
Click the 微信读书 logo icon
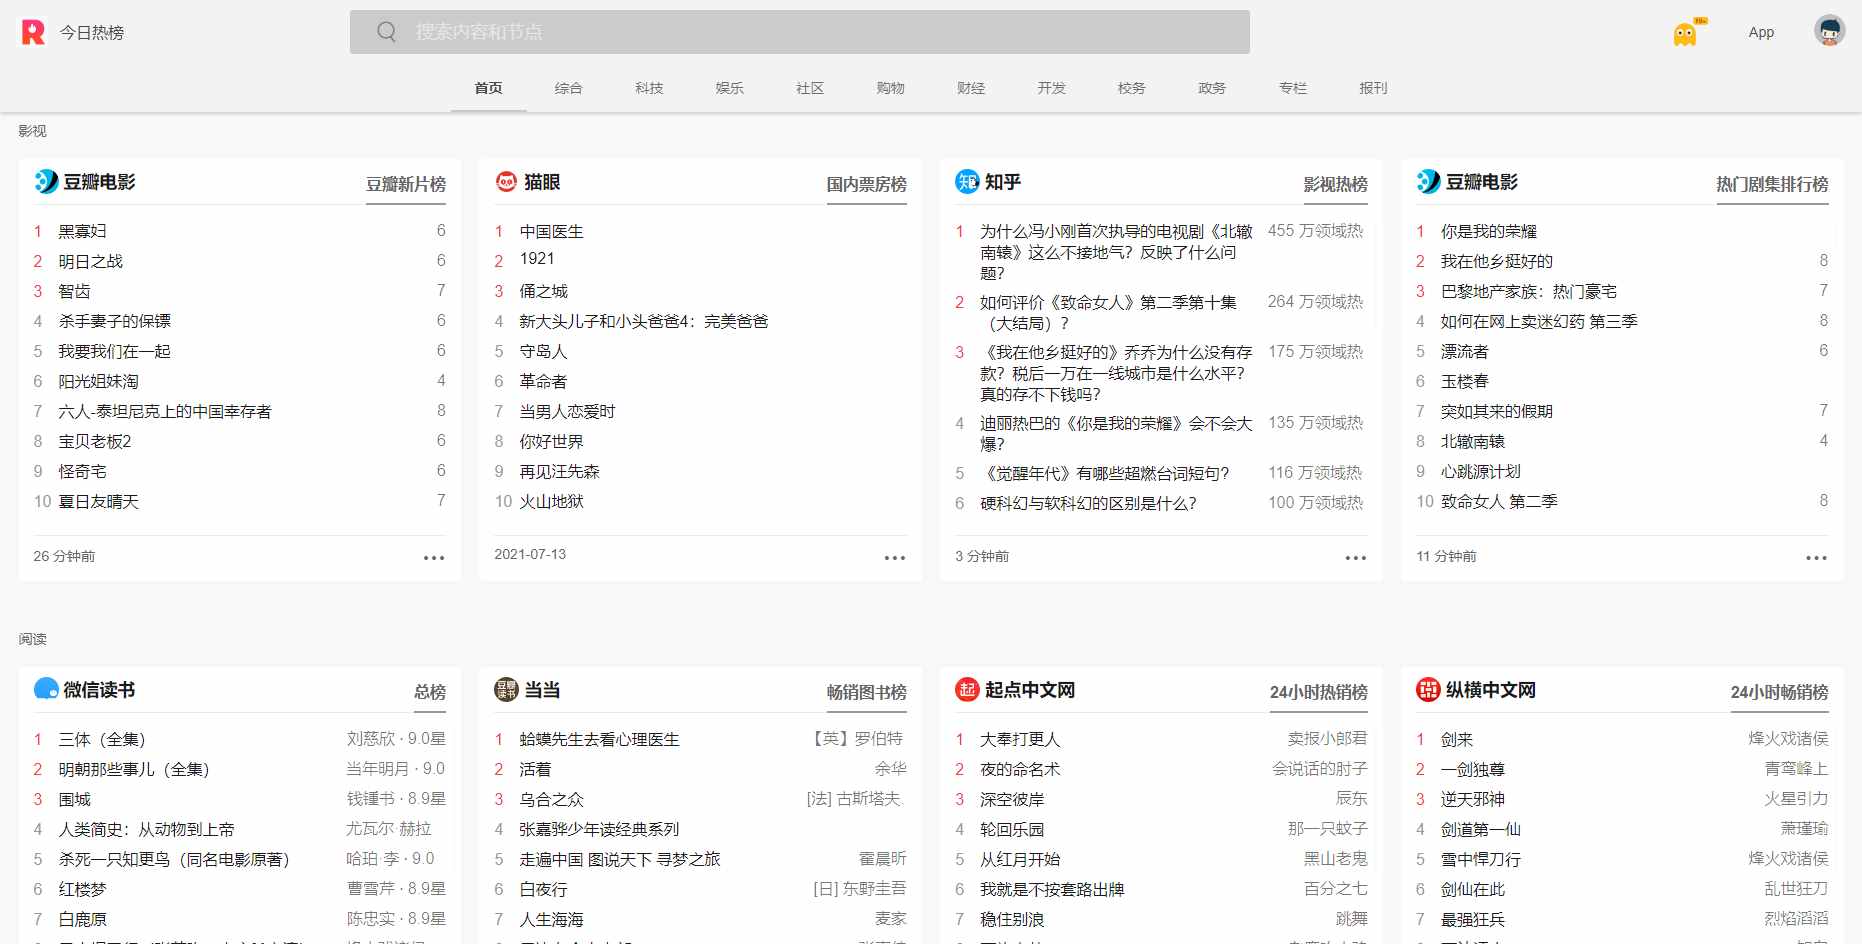pos(46,689)
